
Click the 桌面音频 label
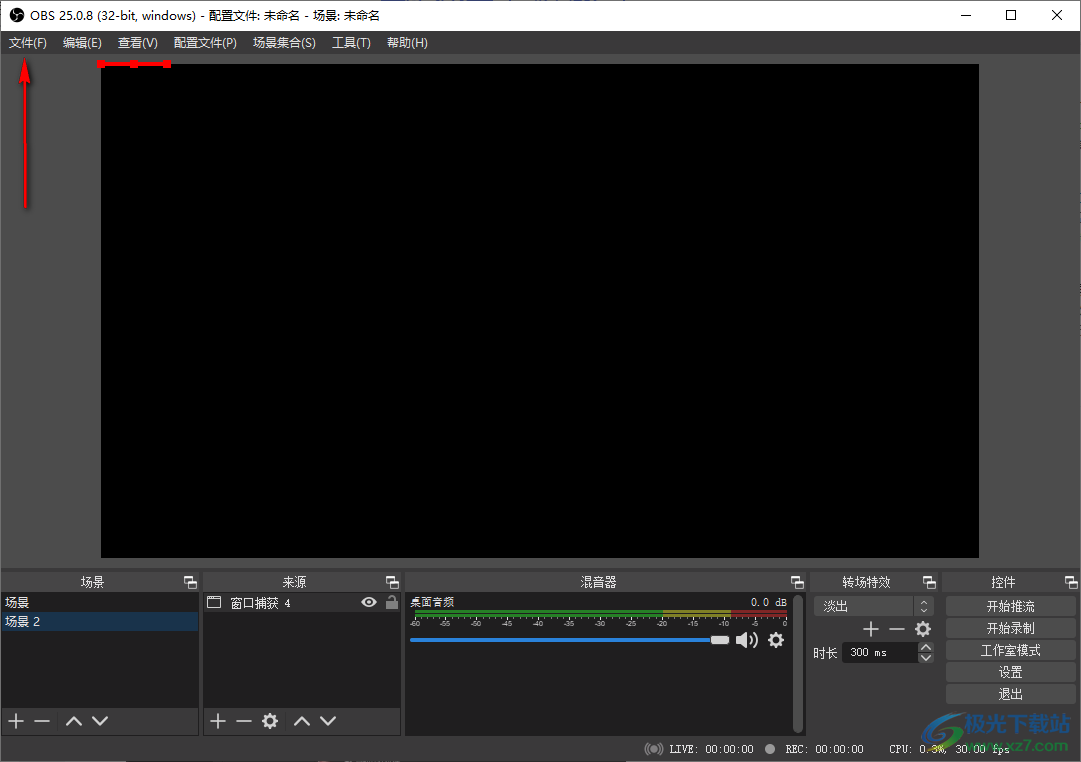pyautogui.click(x=432, y=602)
